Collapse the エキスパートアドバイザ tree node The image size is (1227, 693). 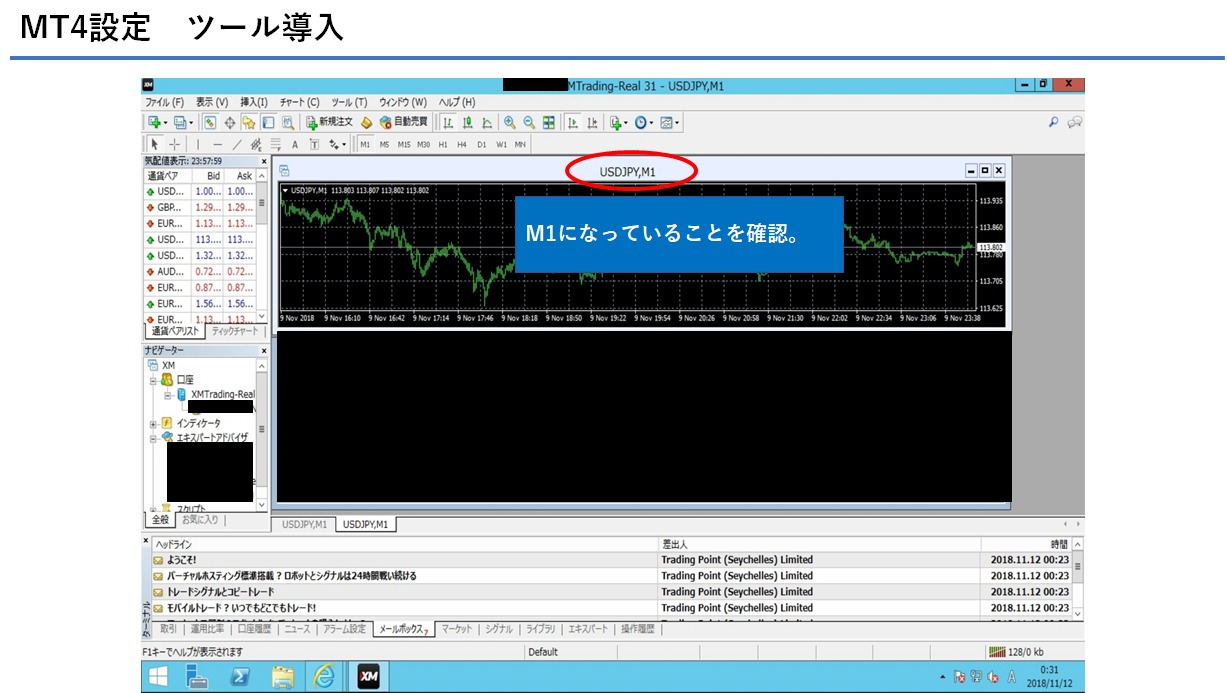tap(154, 437)
